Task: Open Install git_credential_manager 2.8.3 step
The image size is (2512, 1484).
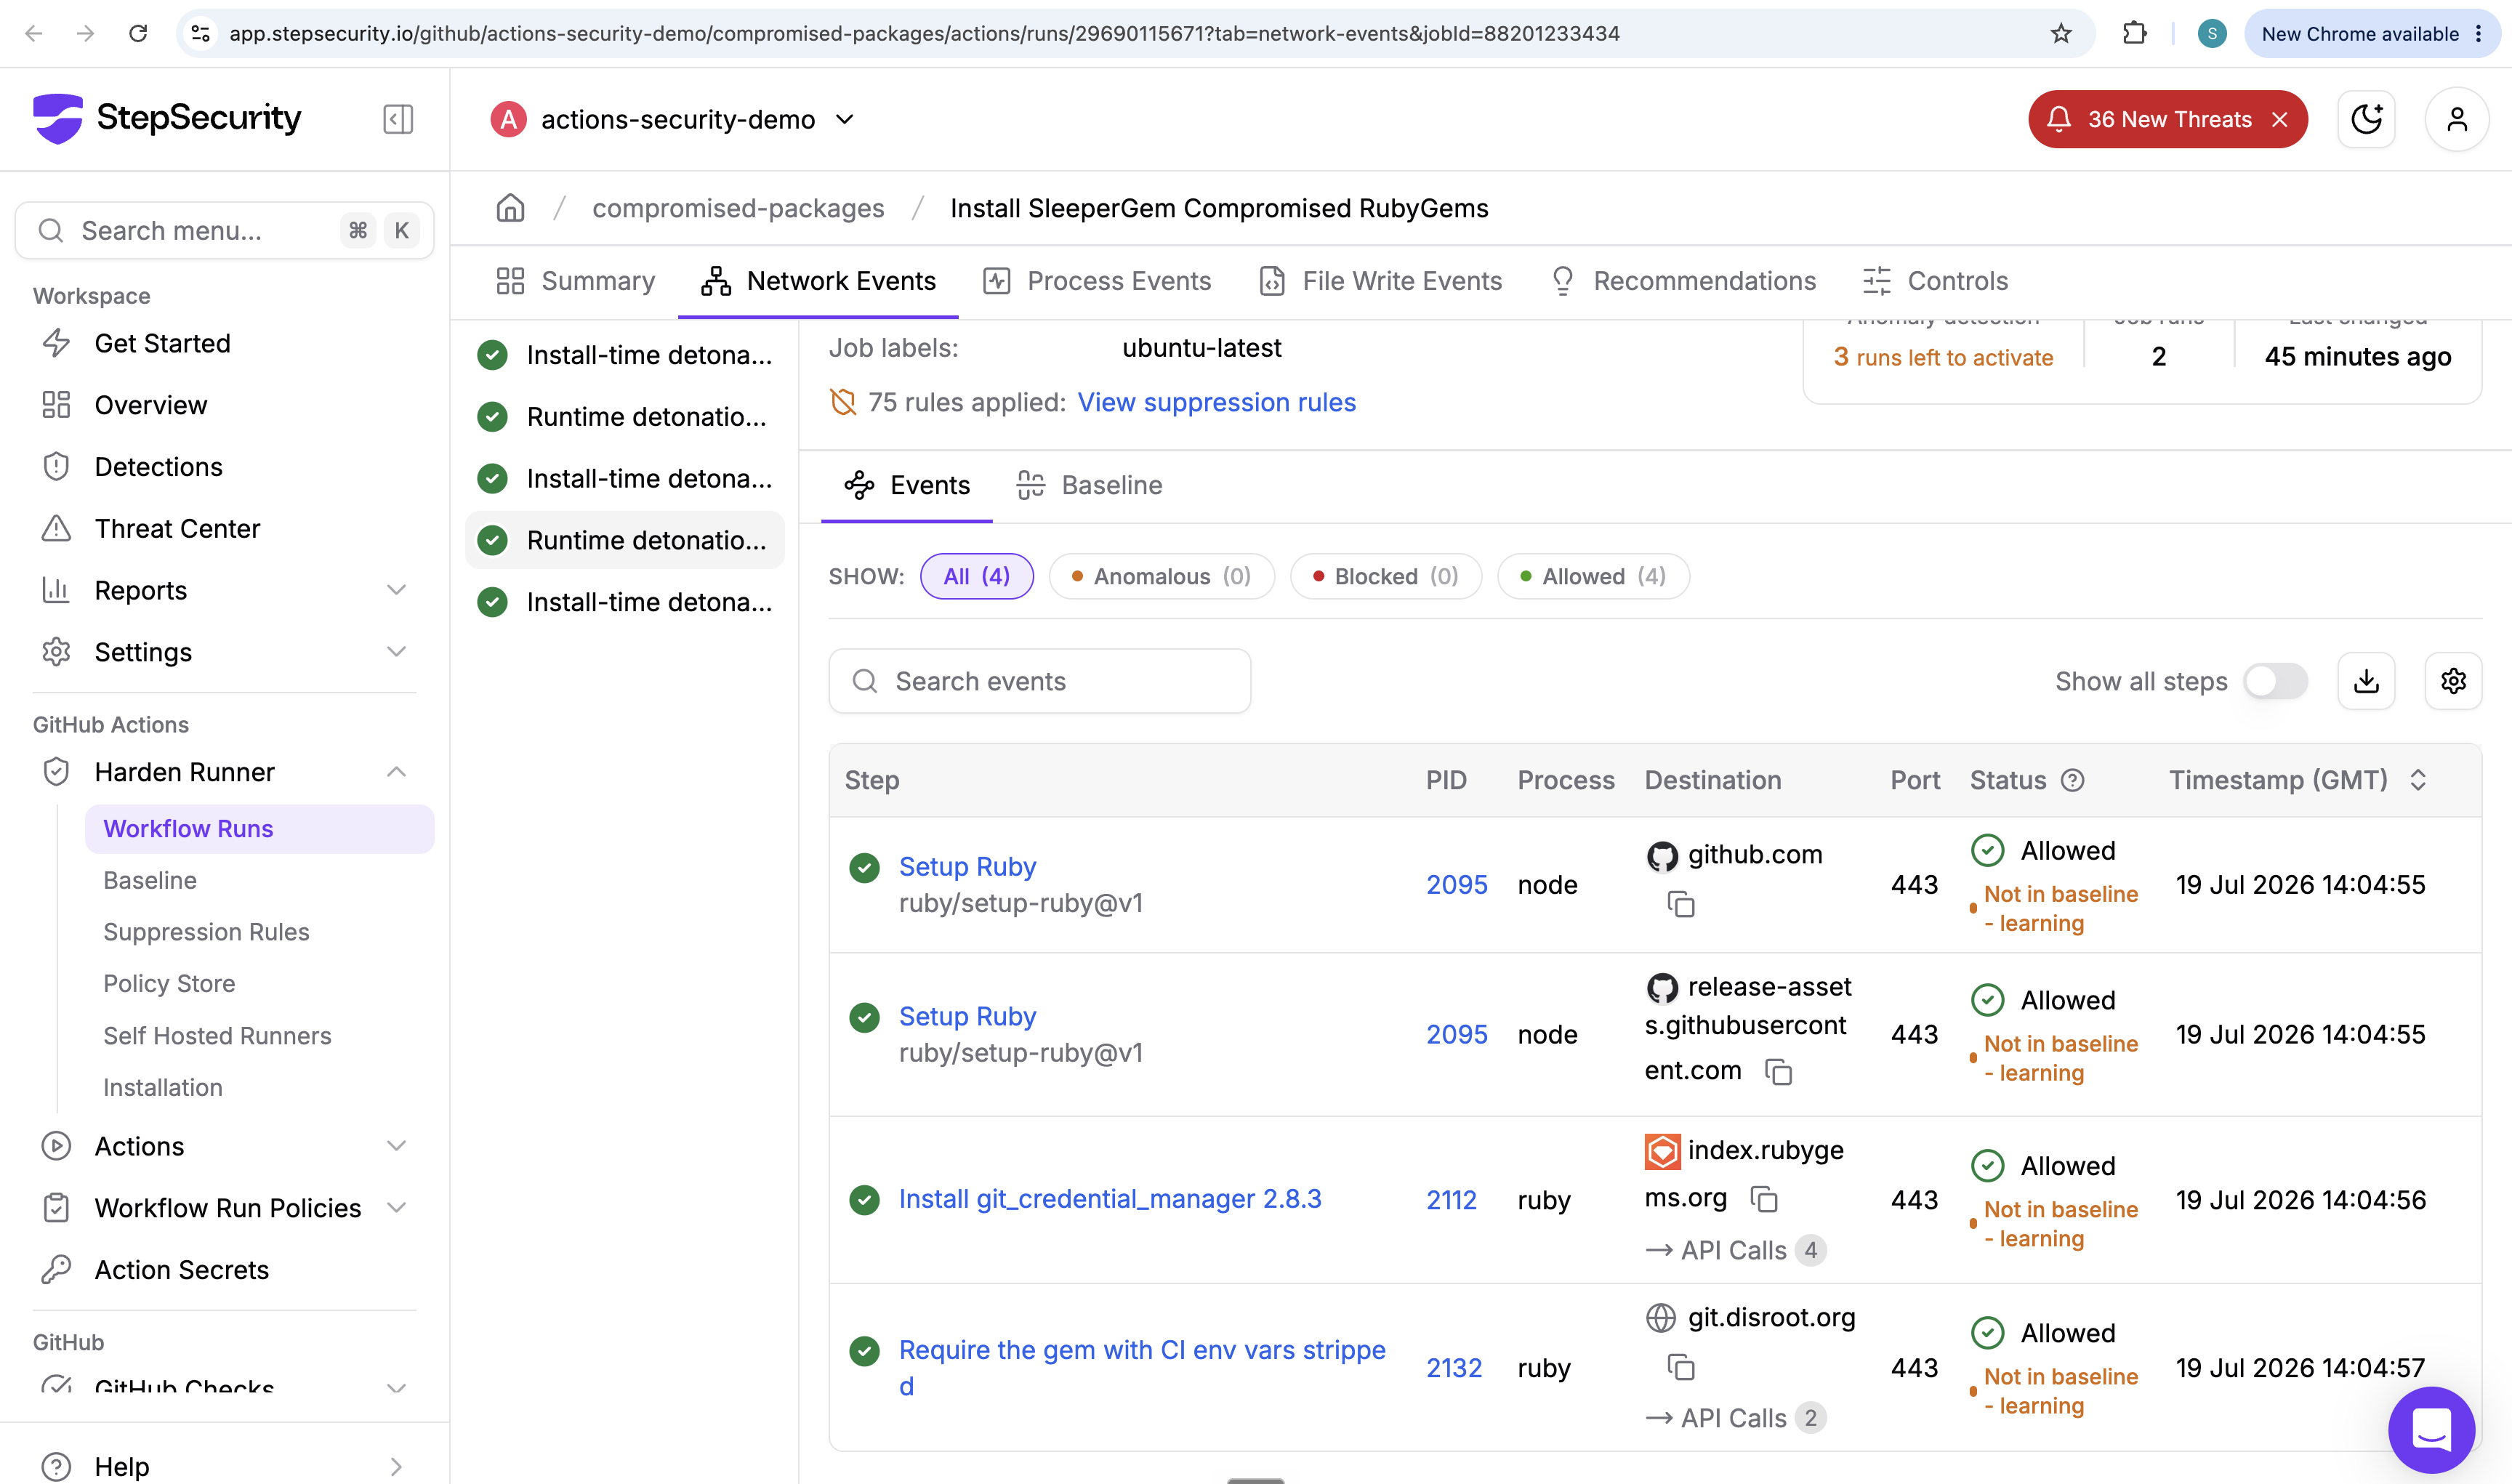Action: click(x=1110, y=1198)
